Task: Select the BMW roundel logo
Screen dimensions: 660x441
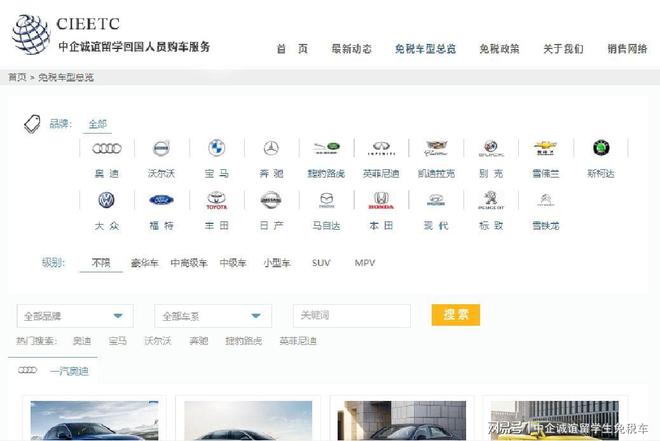Action: [216, 148]
